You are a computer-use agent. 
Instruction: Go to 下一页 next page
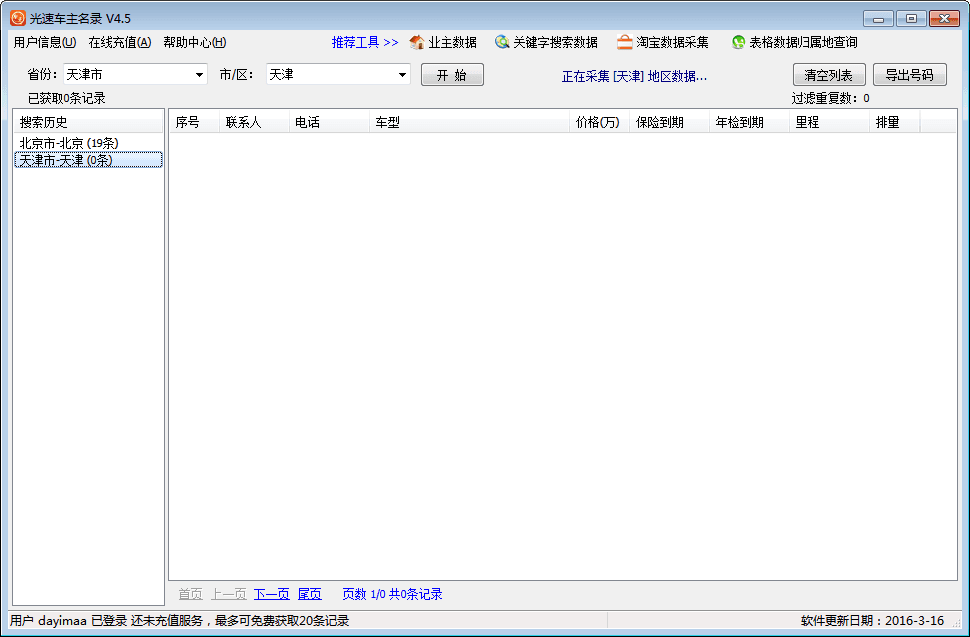(x=271, y=594)
